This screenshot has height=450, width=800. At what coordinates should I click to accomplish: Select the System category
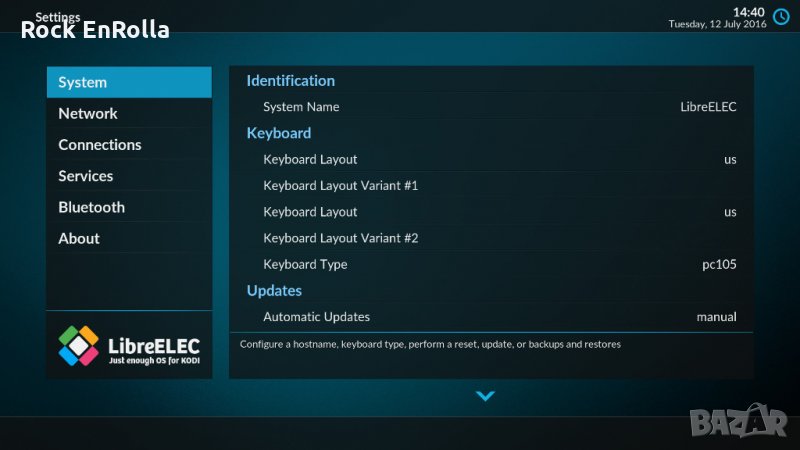click(x=129, y=82)
